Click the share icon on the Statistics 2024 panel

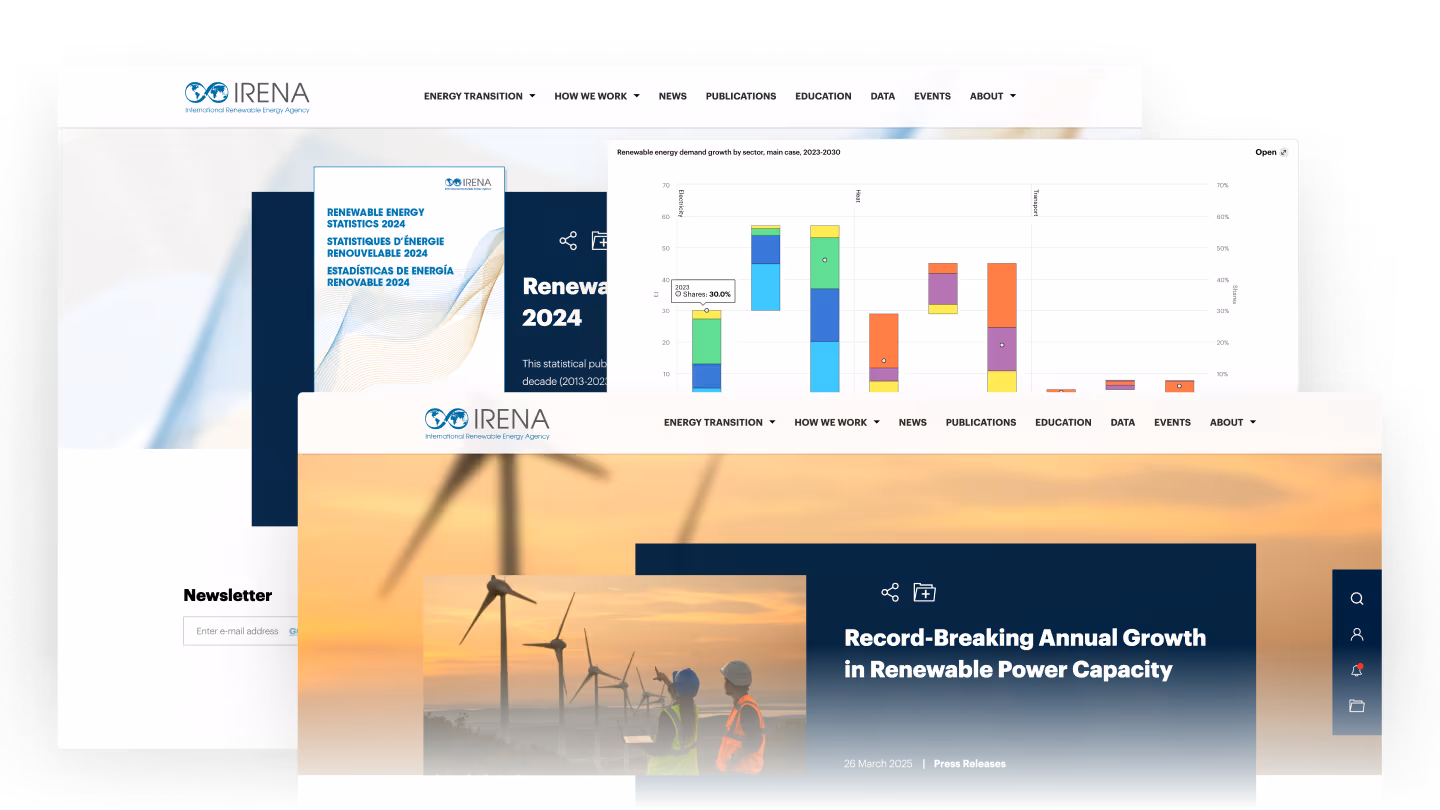[568, 241]
